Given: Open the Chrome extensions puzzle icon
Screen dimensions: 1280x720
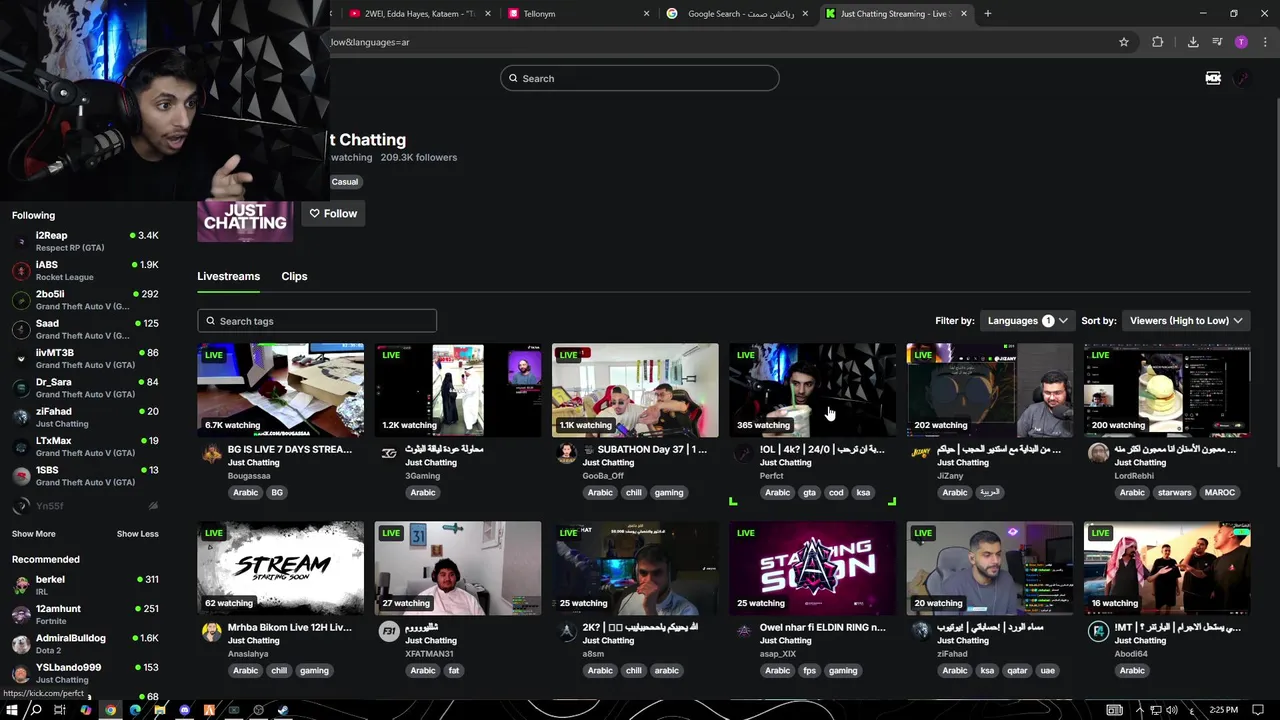Looking at the screenshot, I should tap(1158, 42).
